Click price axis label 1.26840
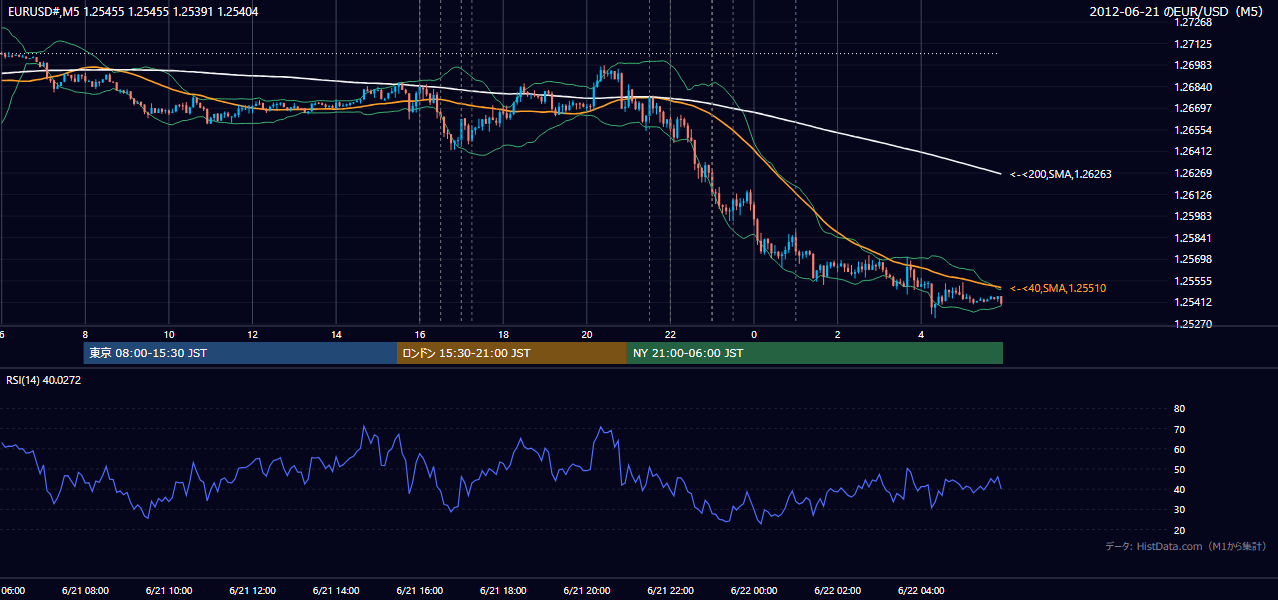This screenshot has width=1278, height=600. 1194,87
